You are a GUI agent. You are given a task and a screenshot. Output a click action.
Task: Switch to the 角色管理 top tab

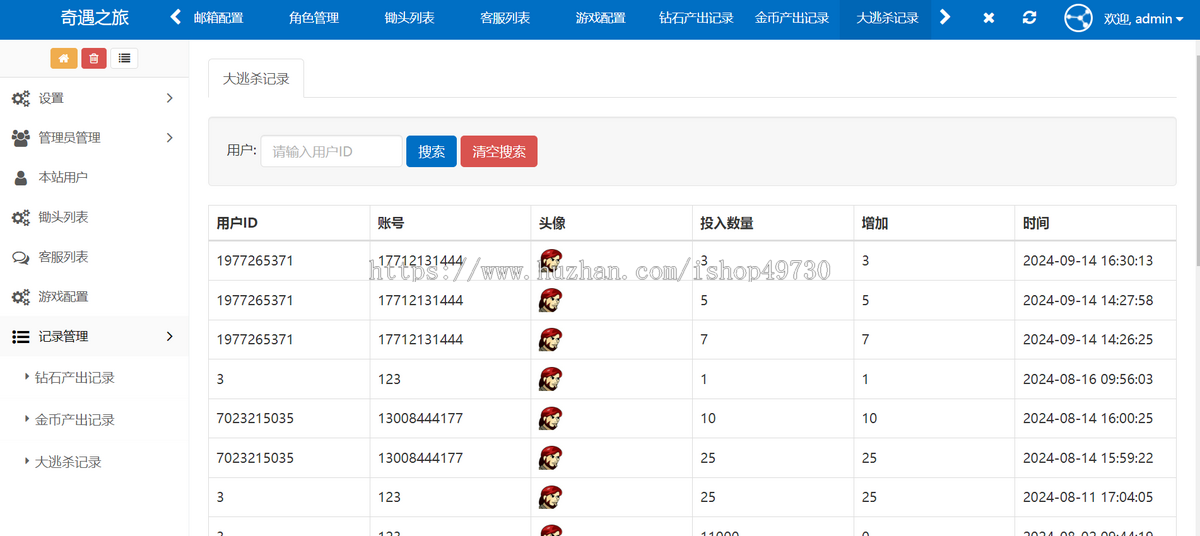(314, 18)
